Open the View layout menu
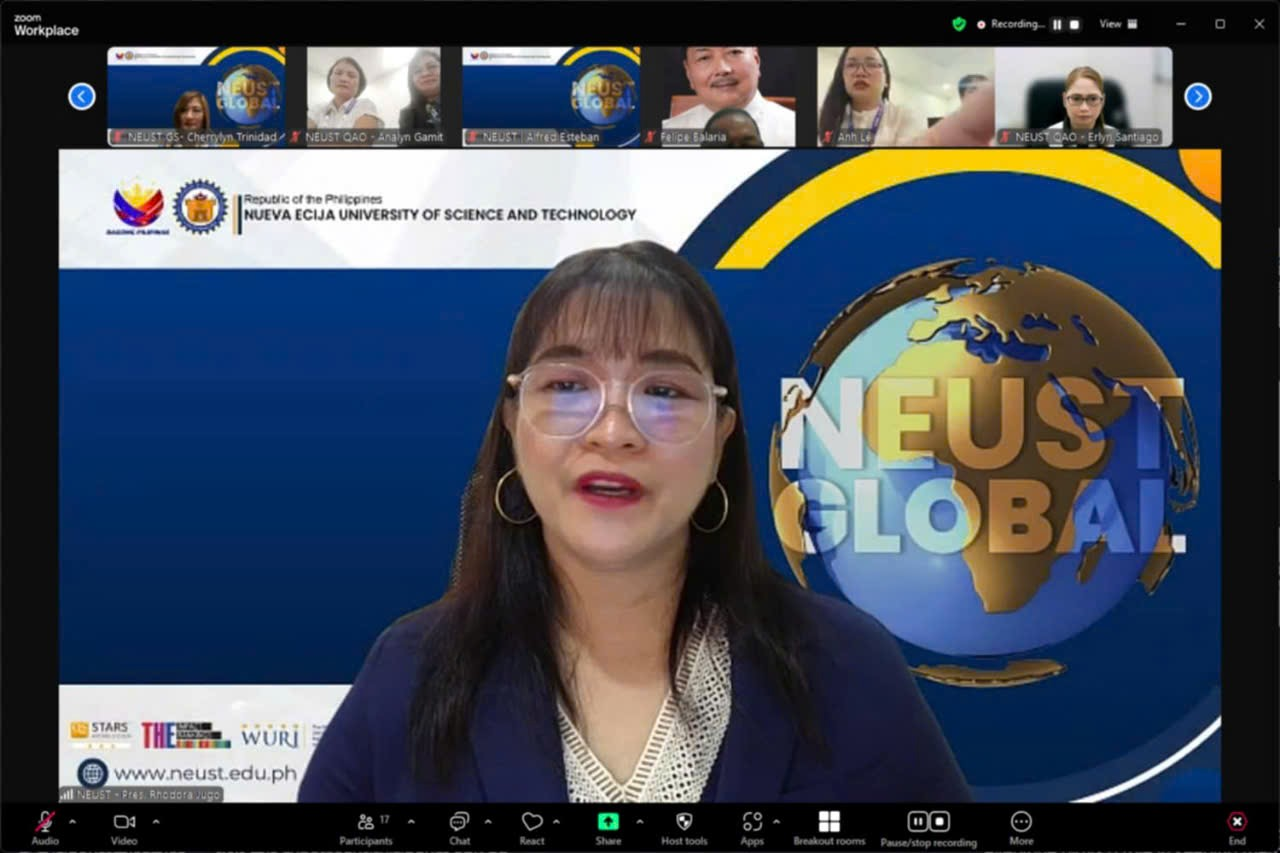Viewport: 1280px width, 853px height. click(1118, 24)
